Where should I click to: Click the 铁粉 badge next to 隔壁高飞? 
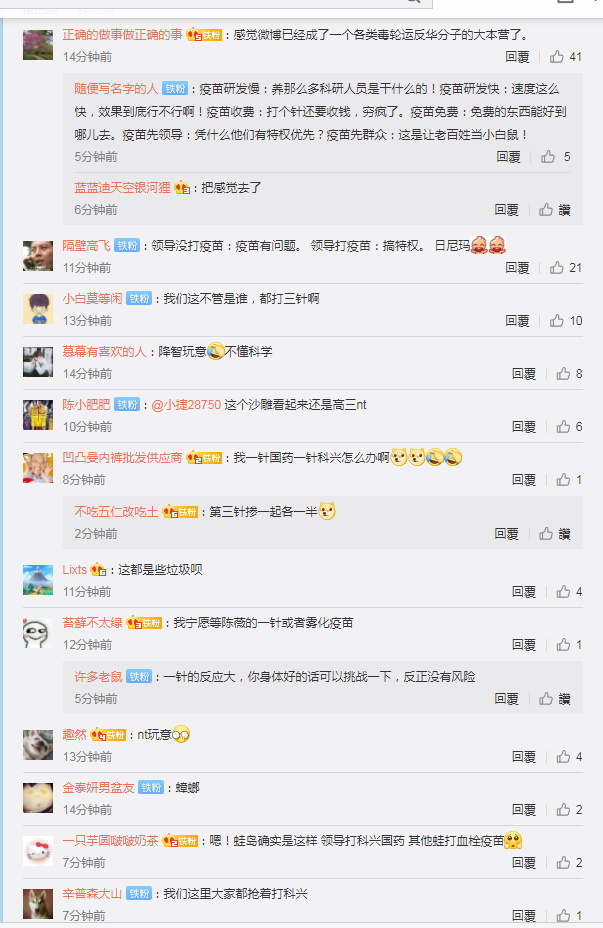pyautogui.click(x=127, y=246)
